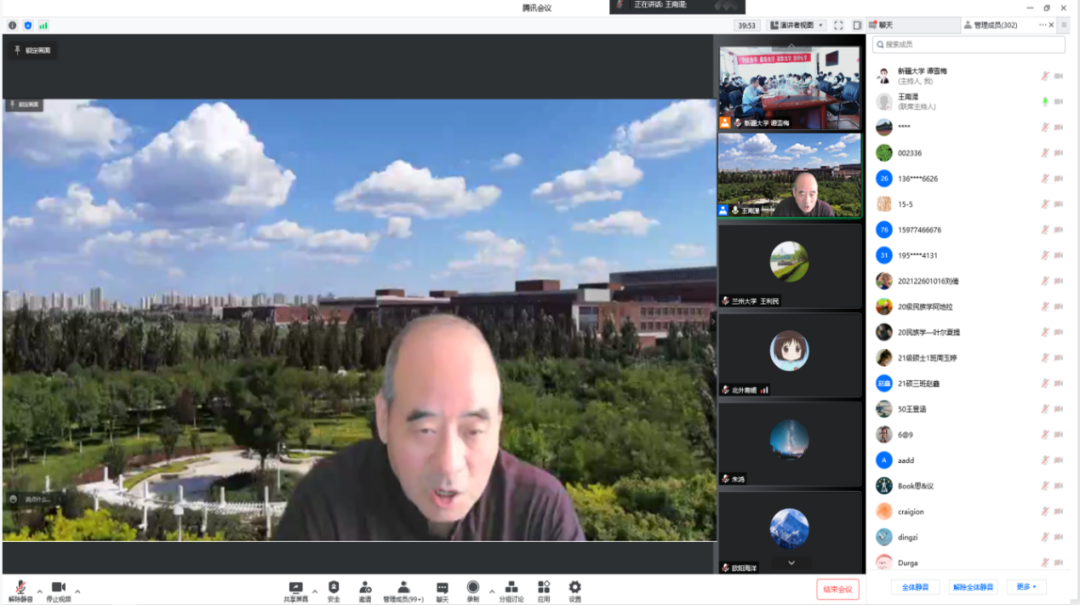The width and height of the screenshot is (1080, 605).
Task: Open the 应用 apps icon
Action: 544,588
